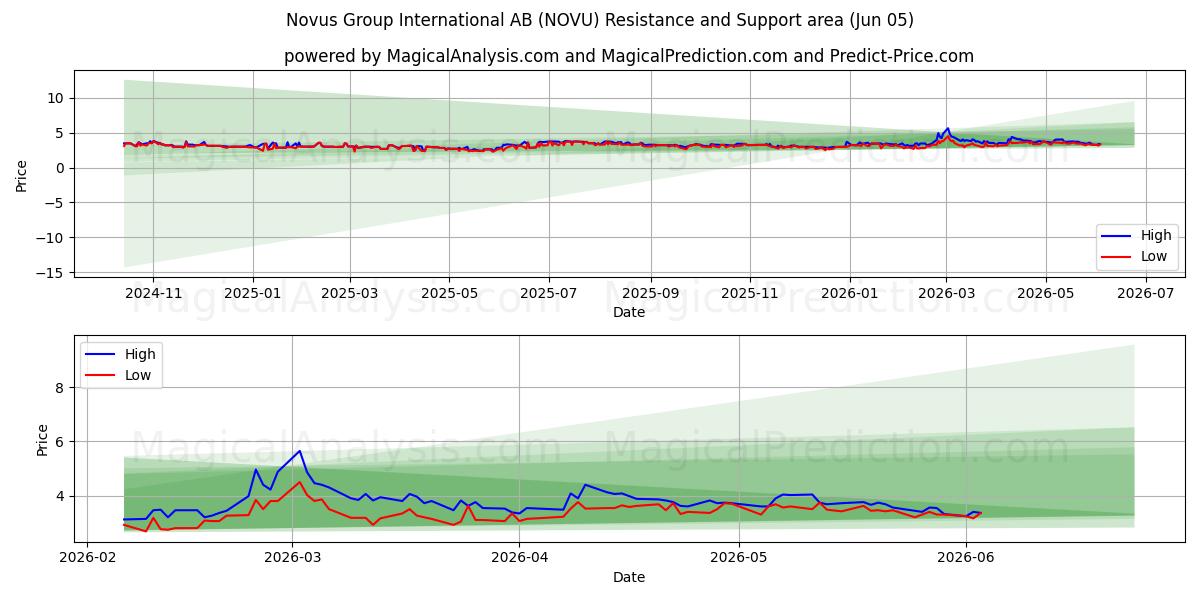Click the 'Price' axis label of bottom chart
Viewport: 1200px width, 600px height.
42,439
